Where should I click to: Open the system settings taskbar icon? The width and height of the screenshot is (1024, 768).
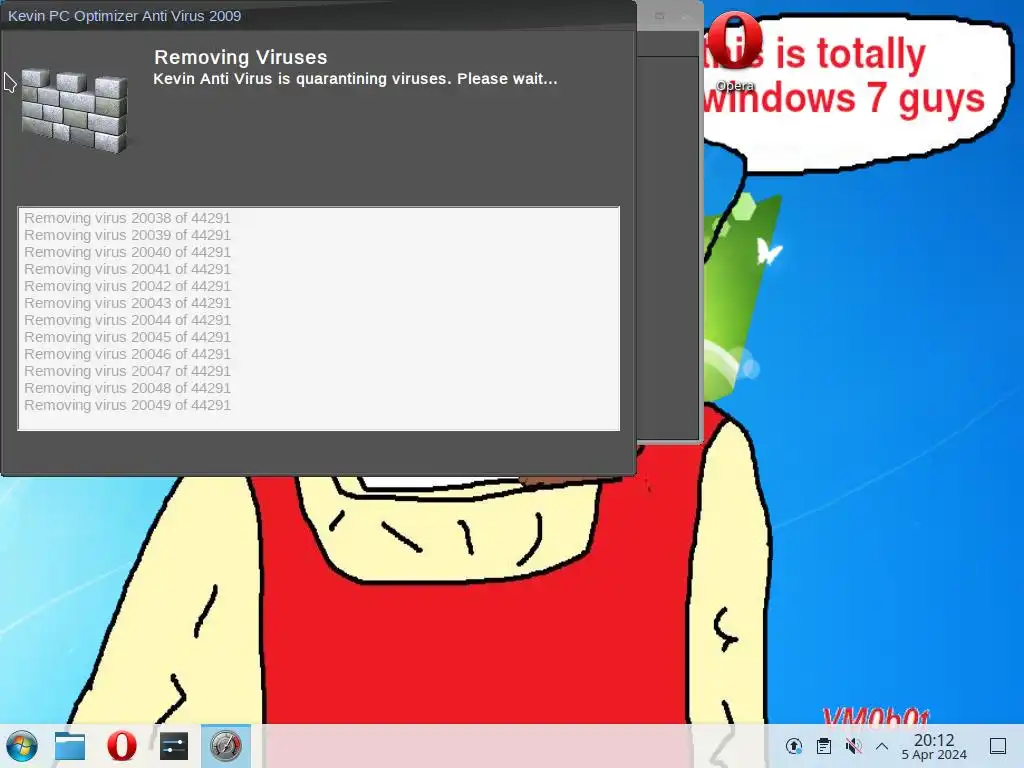coord(174,746)
